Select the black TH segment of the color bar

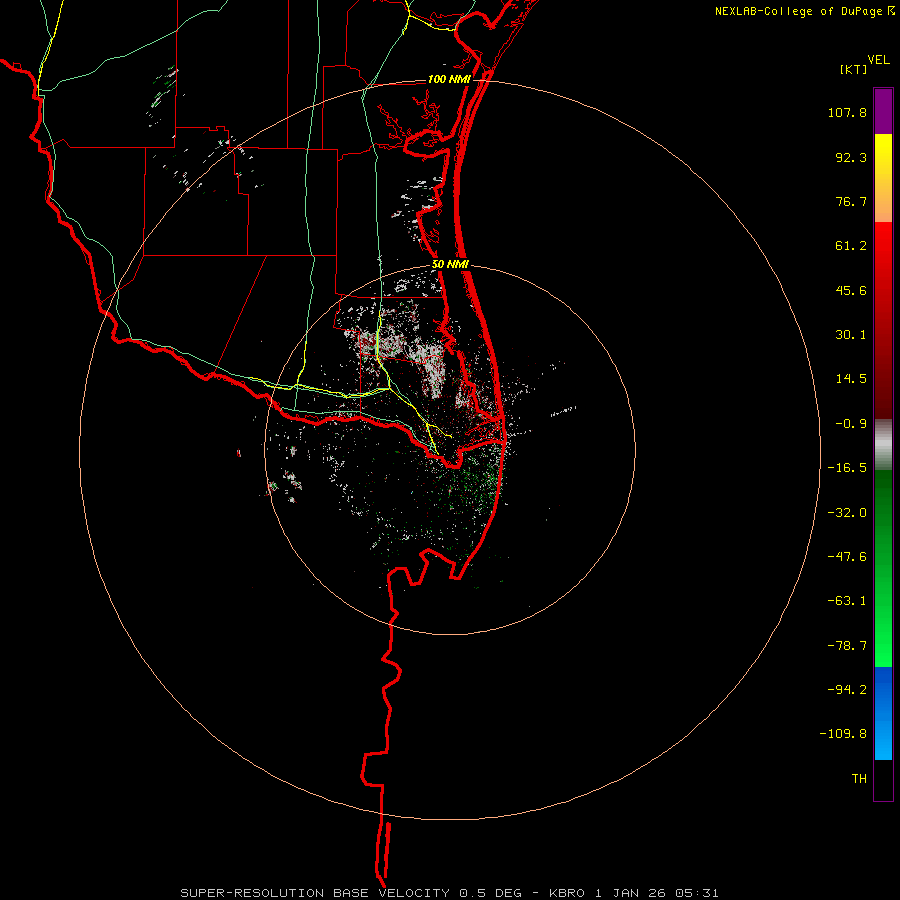pyautogui.click(x=883, y=779)
